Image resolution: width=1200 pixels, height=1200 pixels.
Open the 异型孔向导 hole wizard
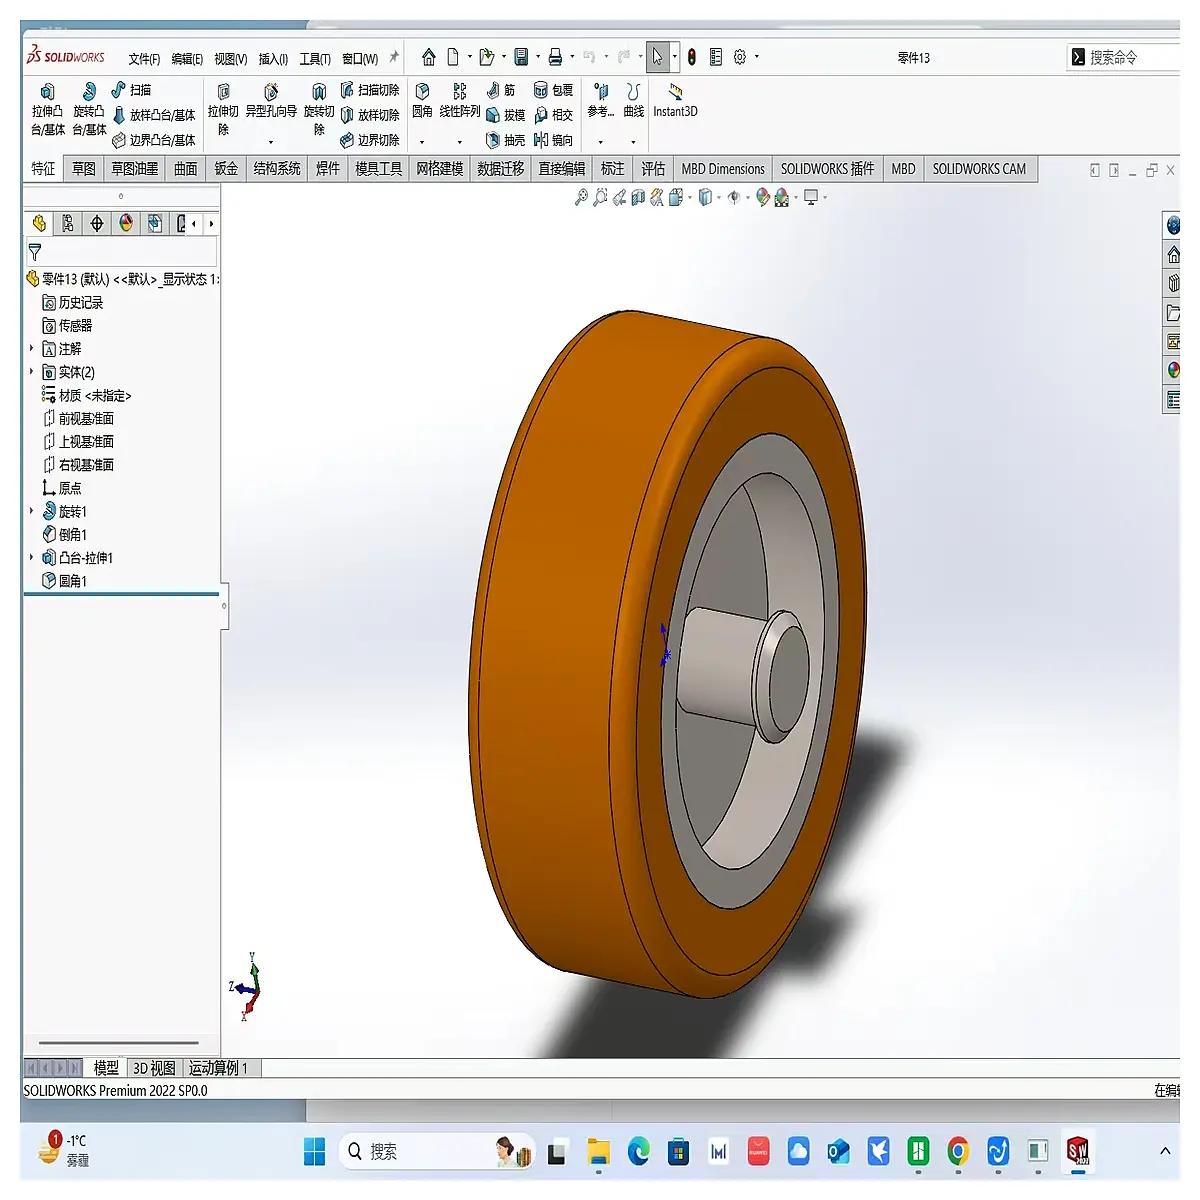tap(271, 100)
